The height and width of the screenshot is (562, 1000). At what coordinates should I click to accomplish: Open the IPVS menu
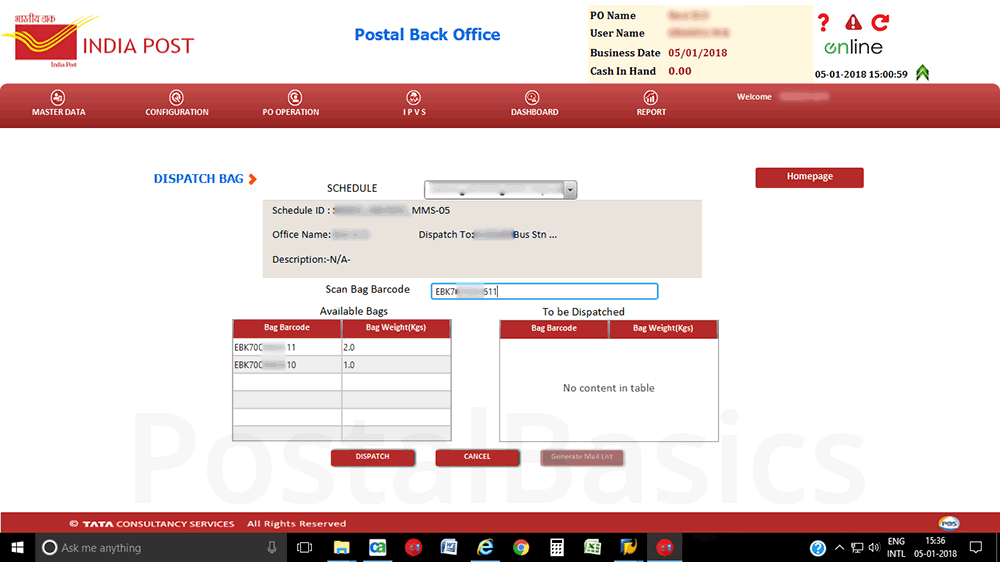pyautogui.click(x=414, y=103)
